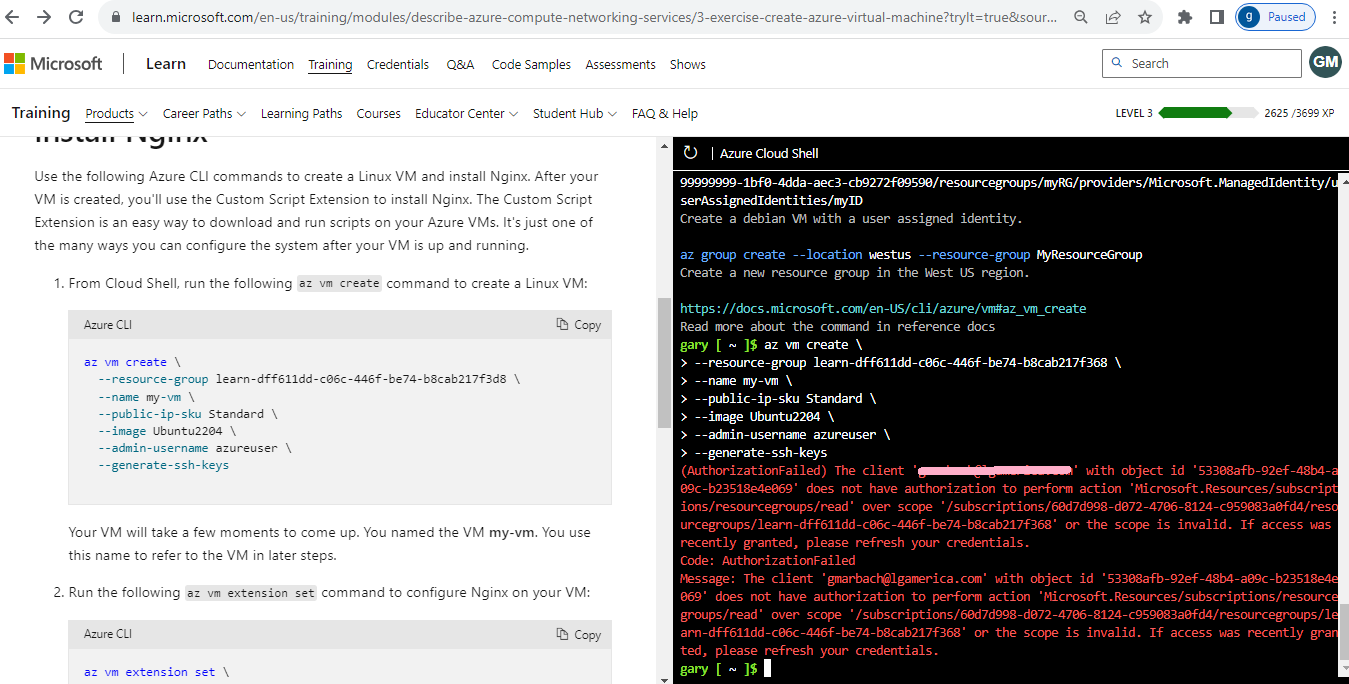Click the LEVEL 3 XP progress bar
The height and width of the screenshot is (684, 1349).
tap(1208, 113)
